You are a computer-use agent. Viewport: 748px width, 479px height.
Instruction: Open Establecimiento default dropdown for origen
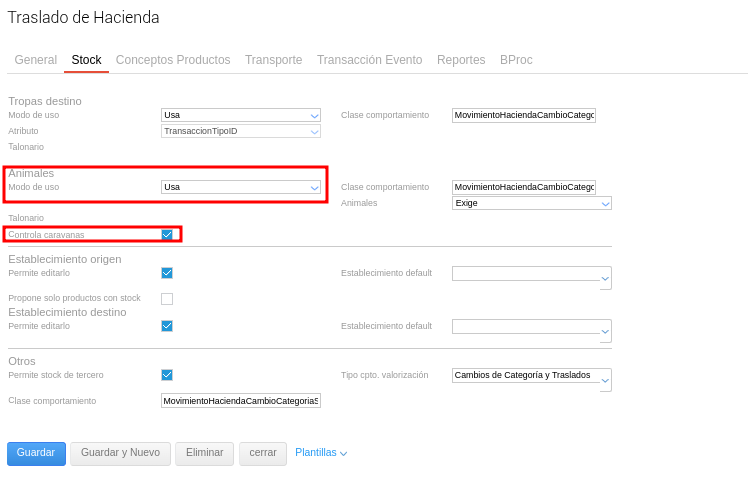531,276
